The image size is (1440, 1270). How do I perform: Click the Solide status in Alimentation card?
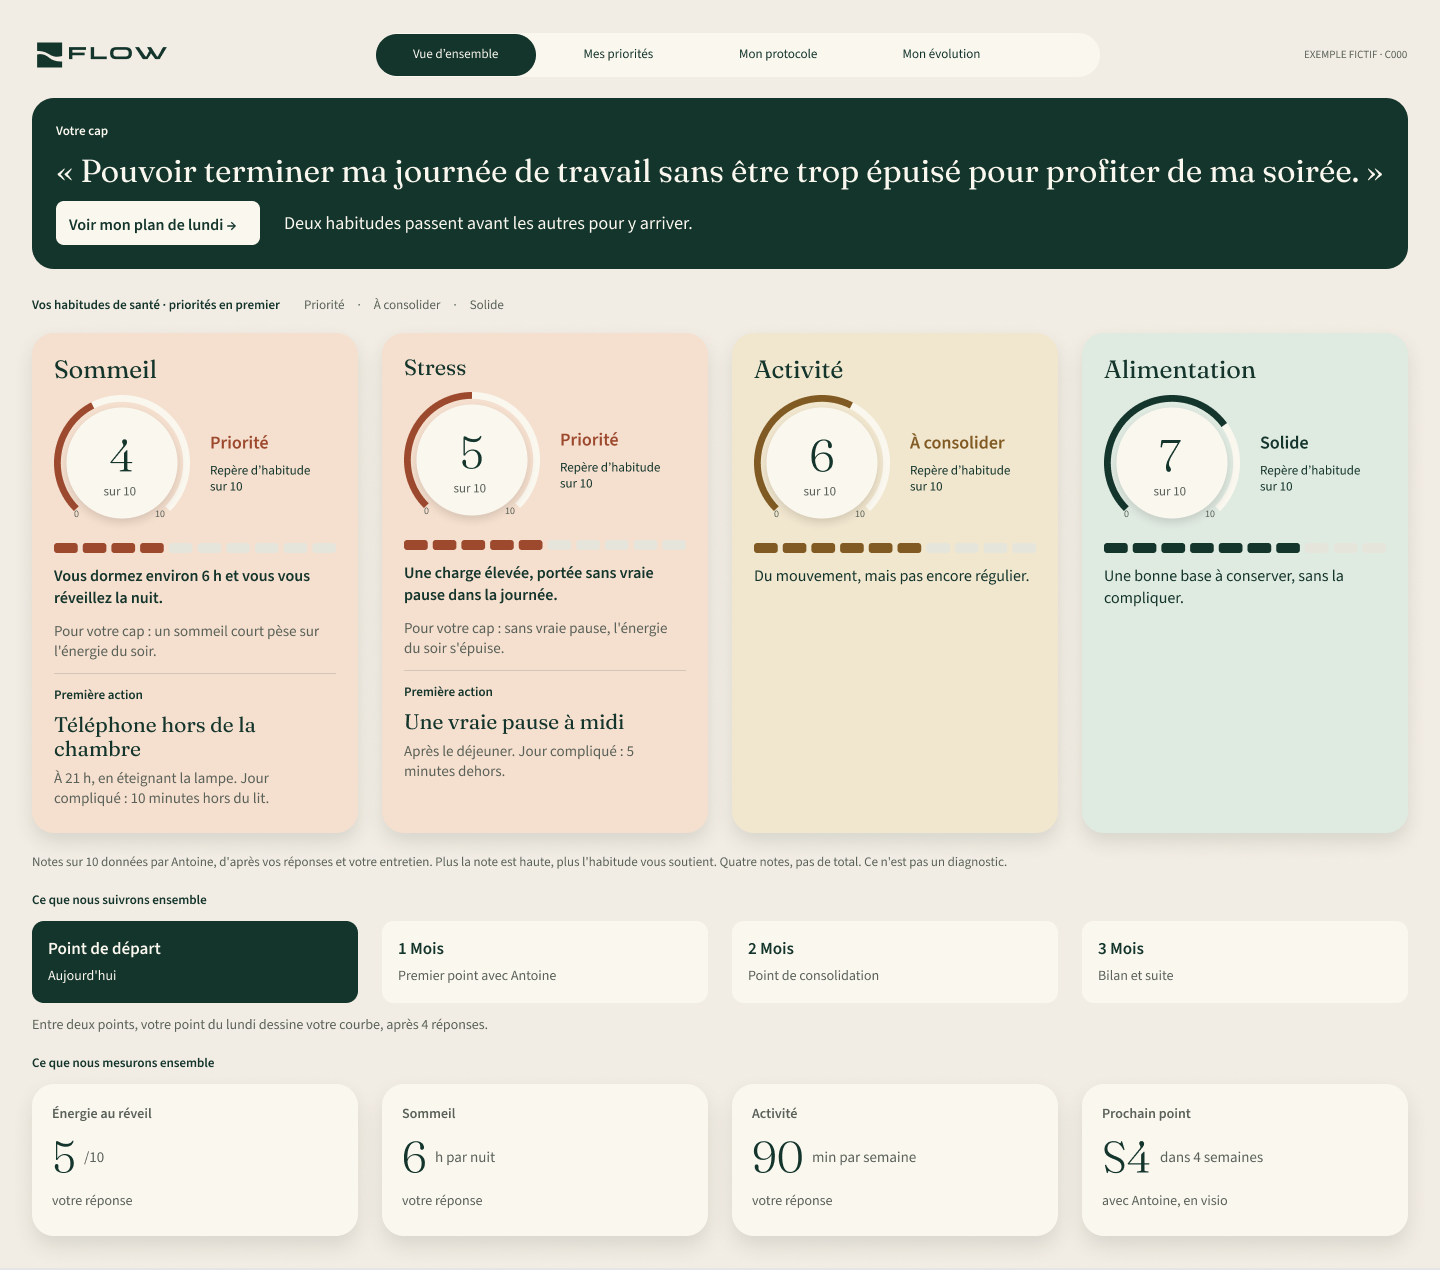click(x=1284, y=443)
